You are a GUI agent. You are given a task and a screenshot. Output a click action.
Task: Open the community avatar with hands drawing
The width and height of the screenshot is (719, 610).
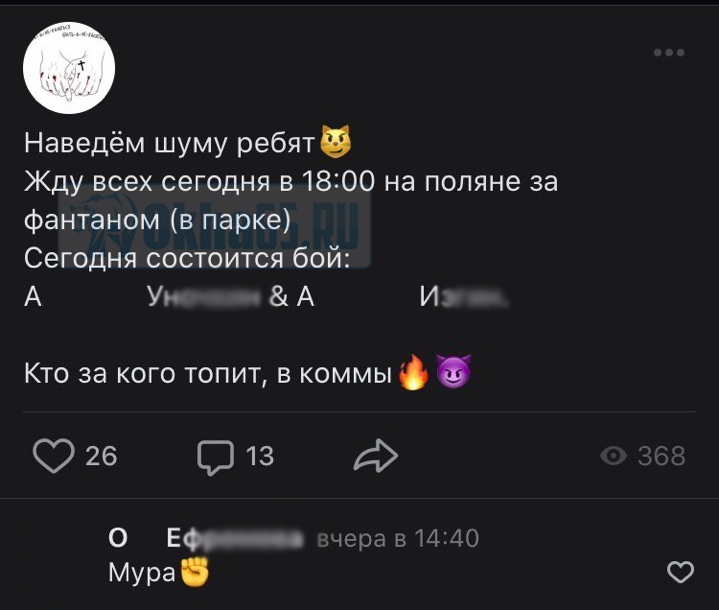tap(69, 68)
